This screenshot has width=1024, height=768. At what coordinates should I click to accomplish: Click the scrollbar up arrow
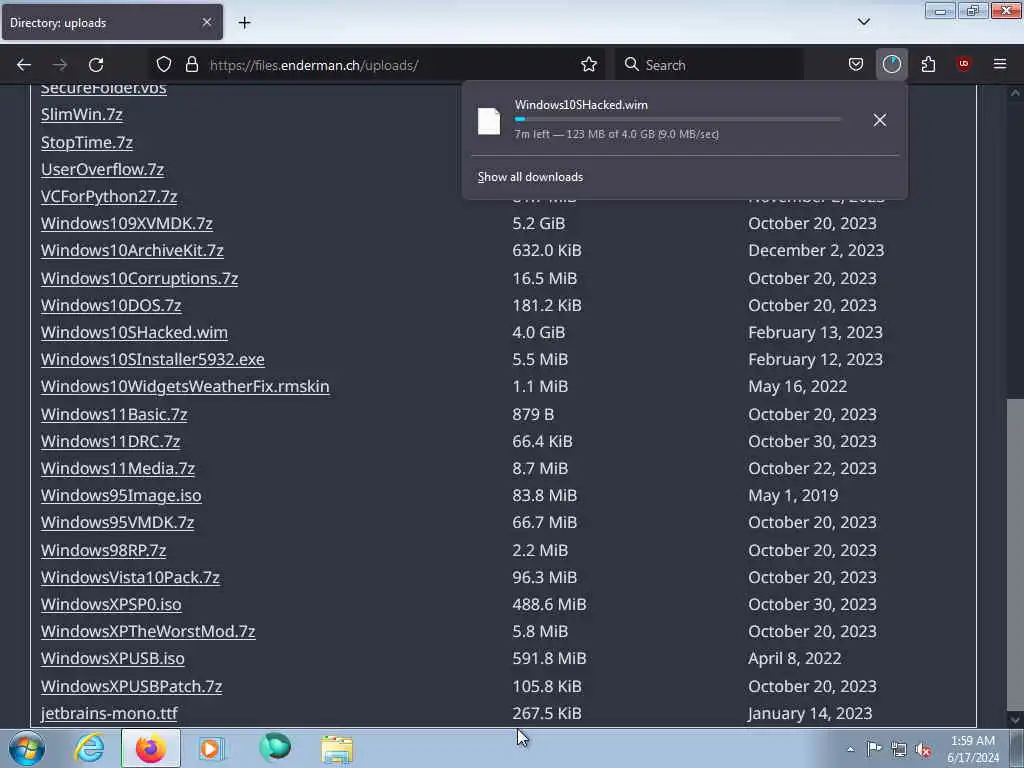tap(1015, 93)
